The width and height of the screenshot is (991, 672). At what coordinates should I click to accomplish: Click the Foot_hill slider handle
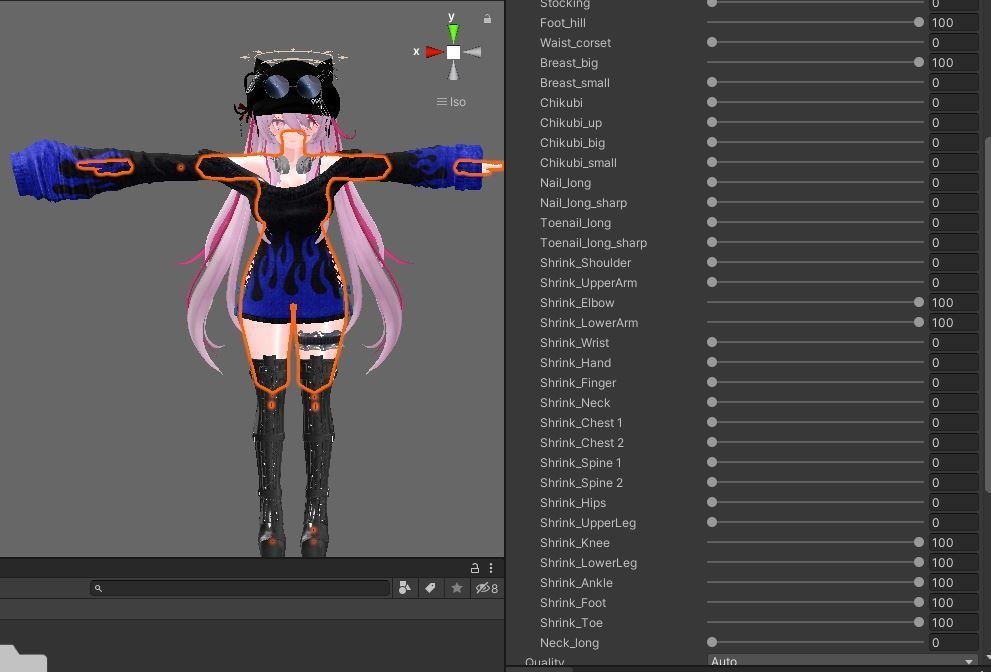click(x=918, y=22)
